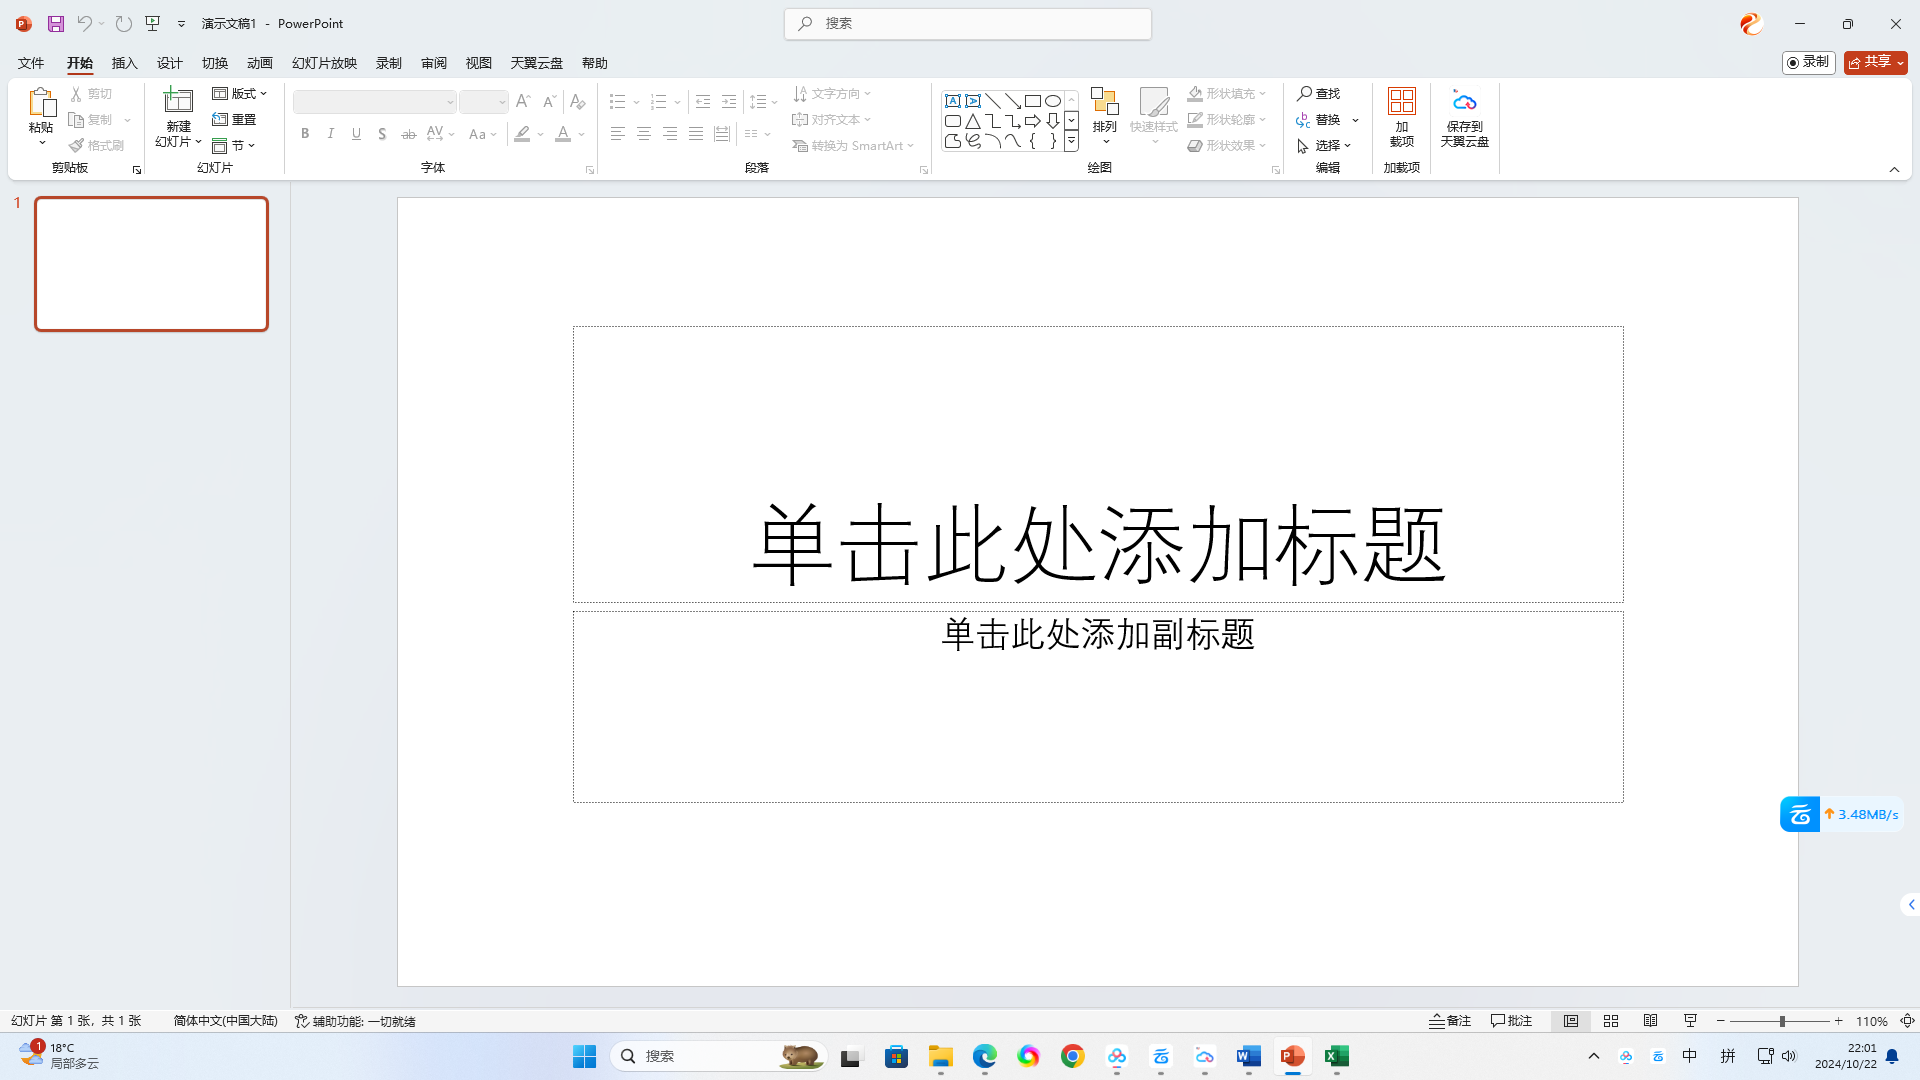Screen dimensions: 1920x1080
Task: Select the arrow shape tool
Action: (x=1014, y=100)
